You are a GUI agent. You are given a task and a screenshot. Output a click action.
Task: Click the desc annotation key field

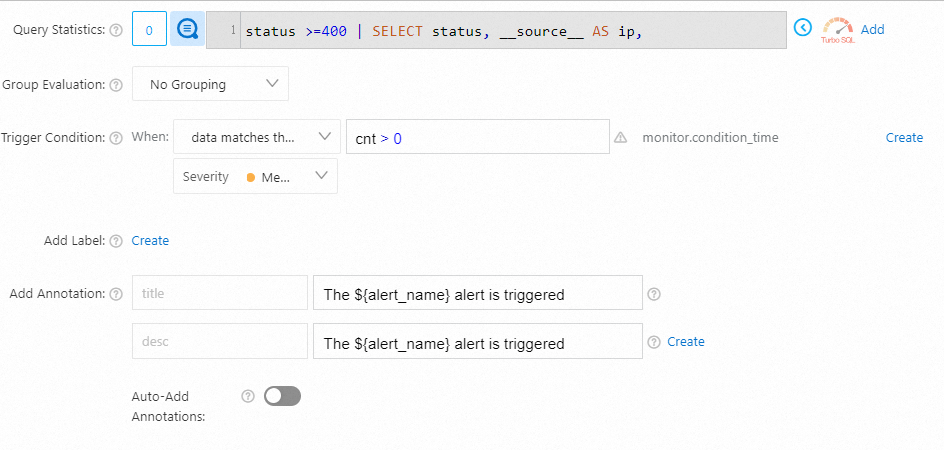[x=220, y=342]
